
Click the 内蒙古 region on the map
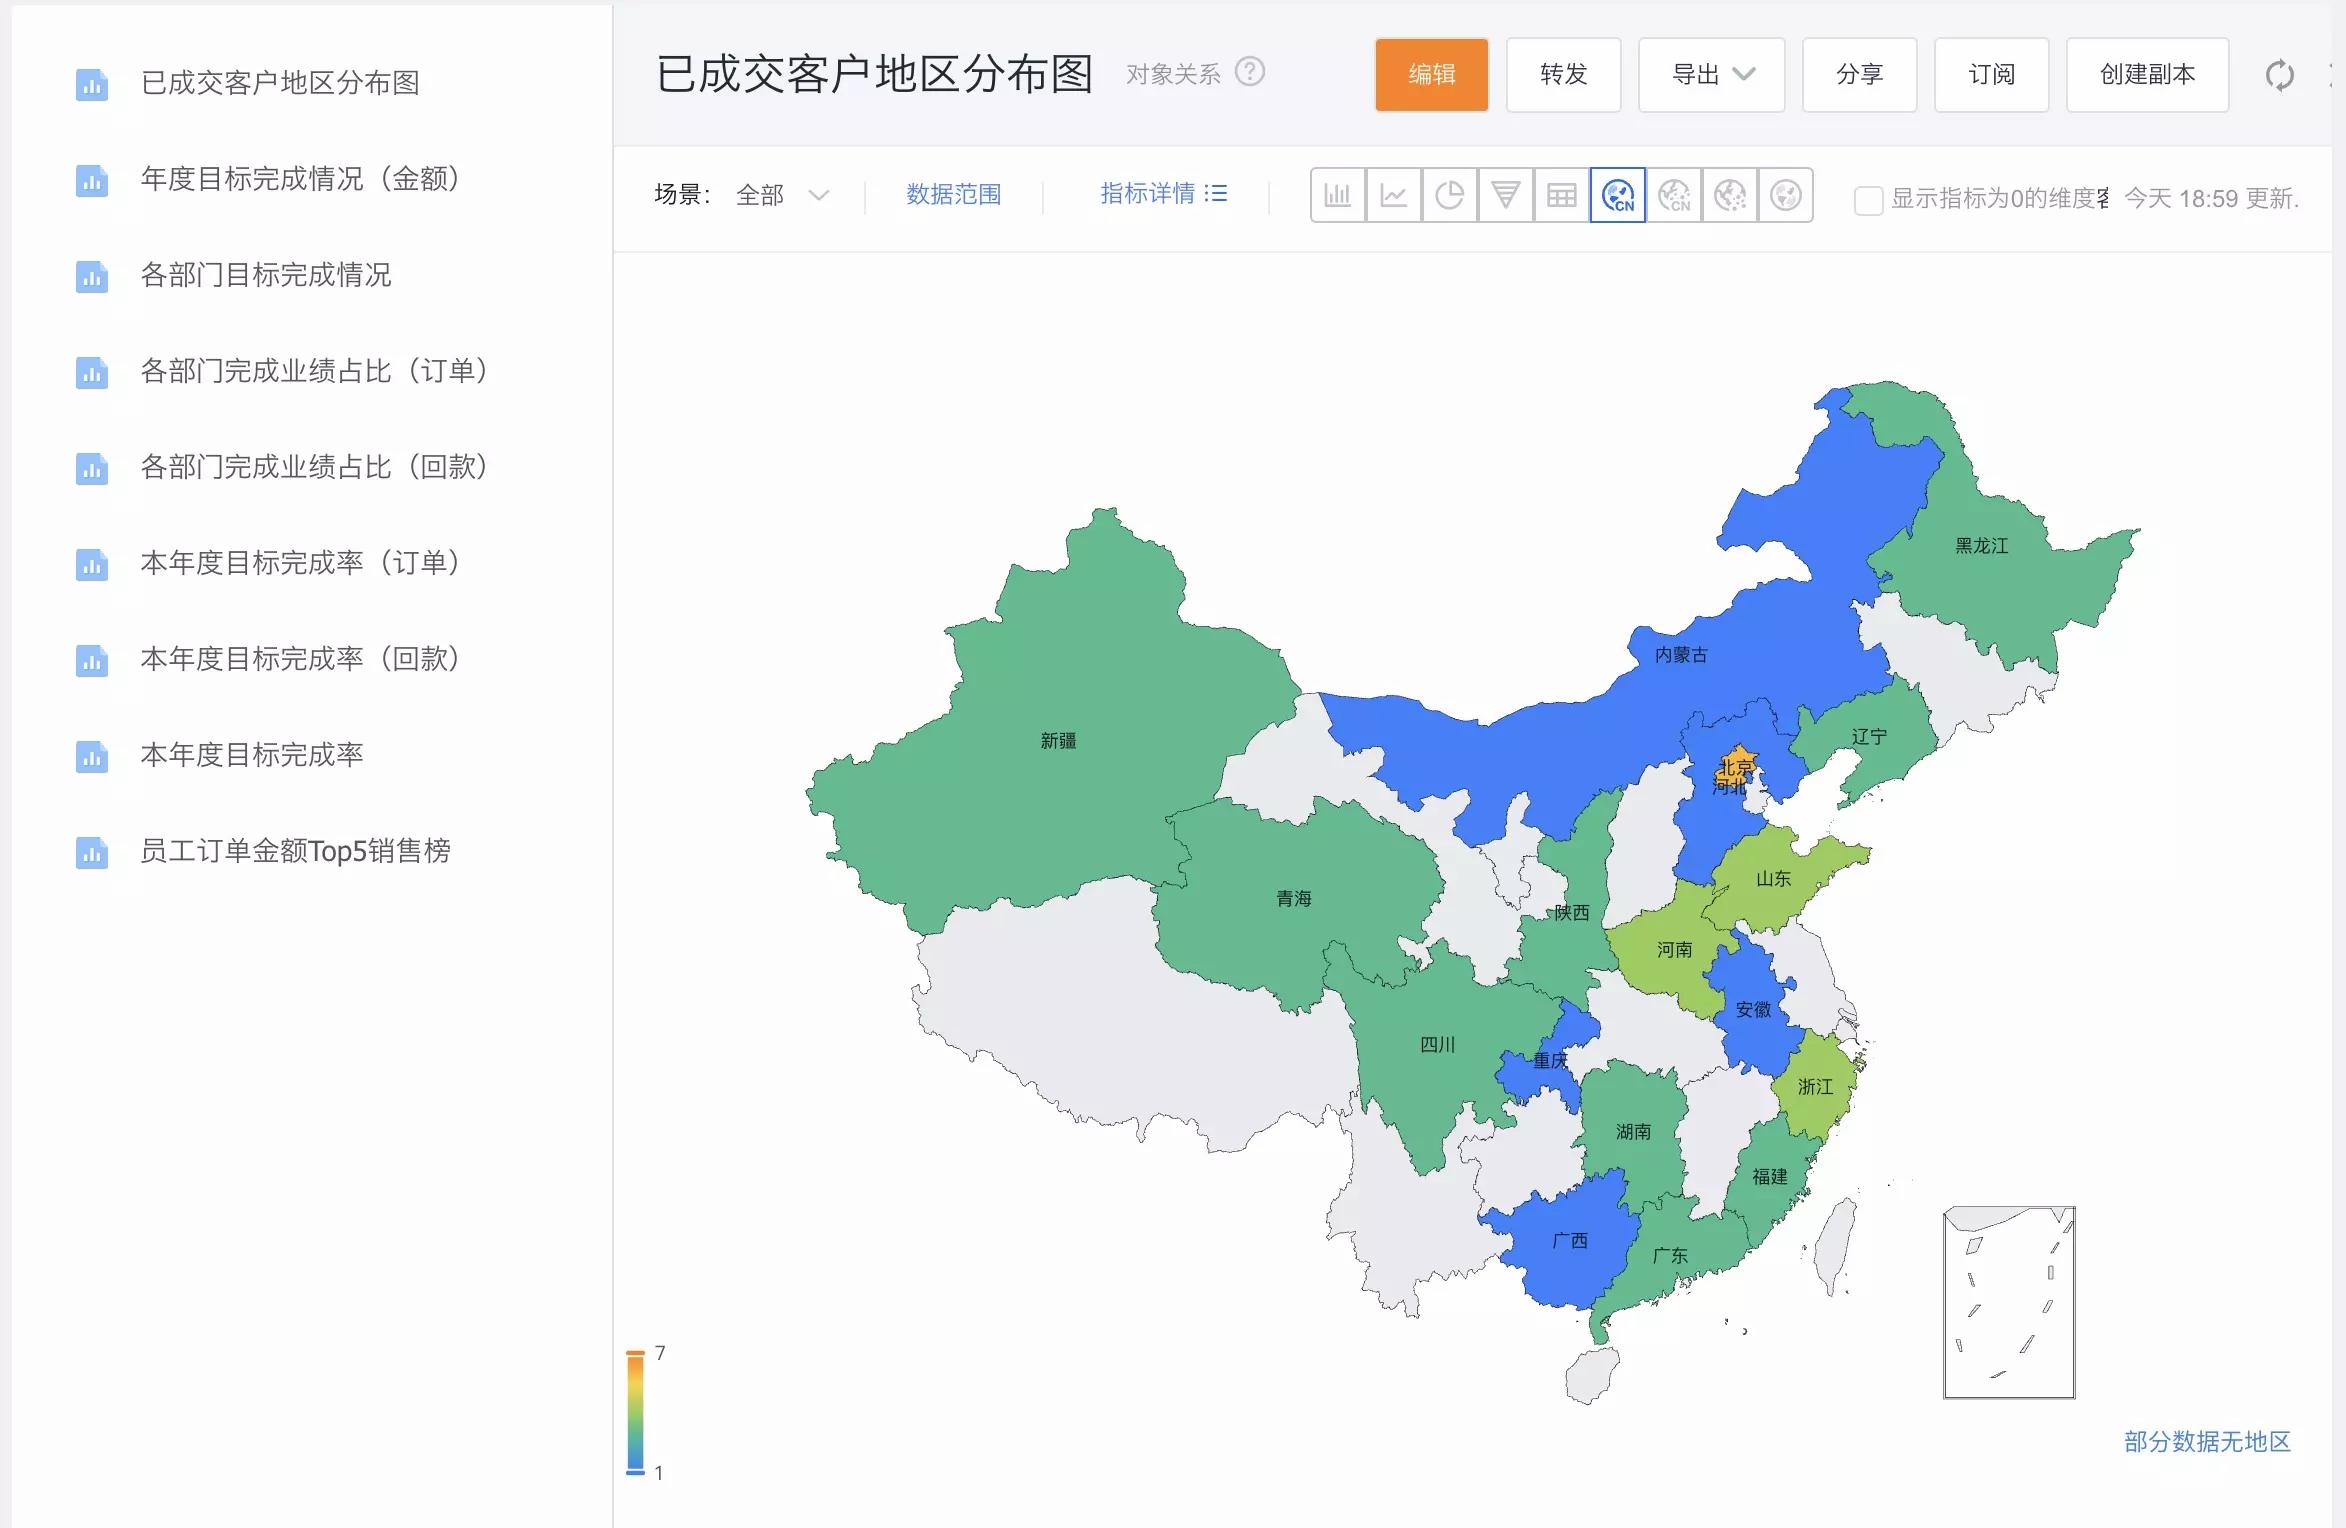pyautogui.click(x=1681, y=655)
